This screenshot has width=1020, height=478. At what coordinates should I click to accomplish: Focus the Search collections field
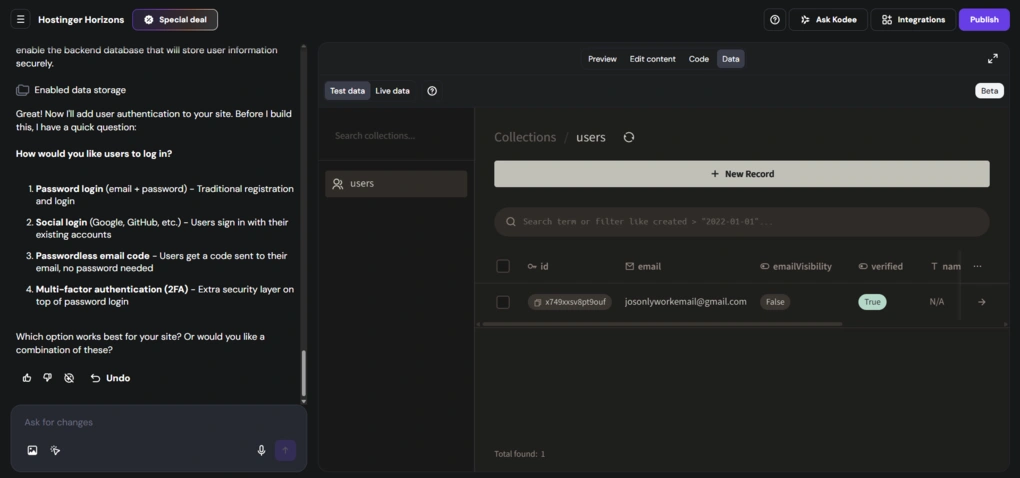[x=396, y=136]
